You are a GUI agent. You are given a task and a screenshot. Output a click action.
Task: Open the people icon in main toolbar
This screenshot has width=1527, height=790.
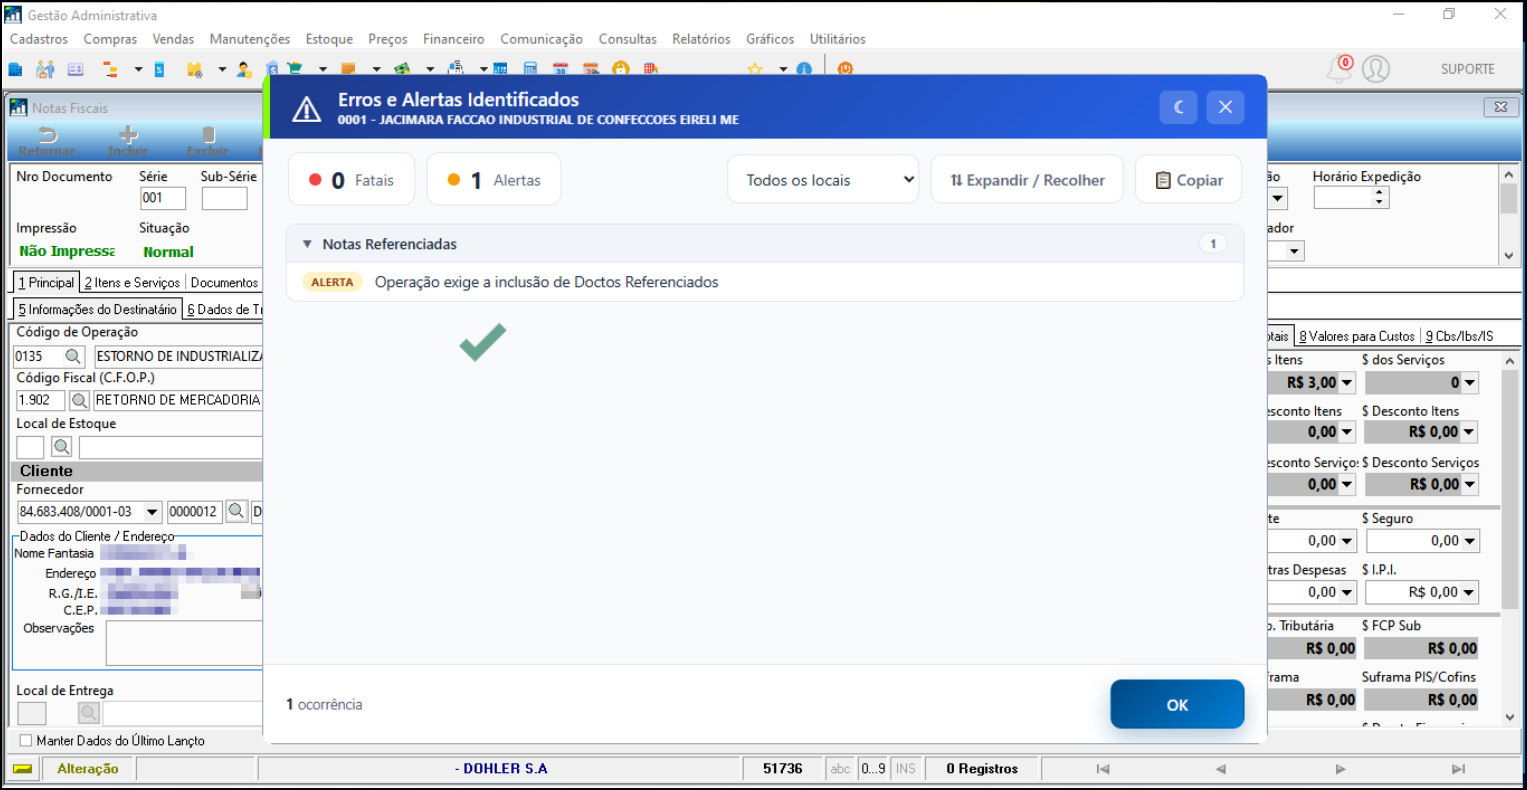point(45,69)
